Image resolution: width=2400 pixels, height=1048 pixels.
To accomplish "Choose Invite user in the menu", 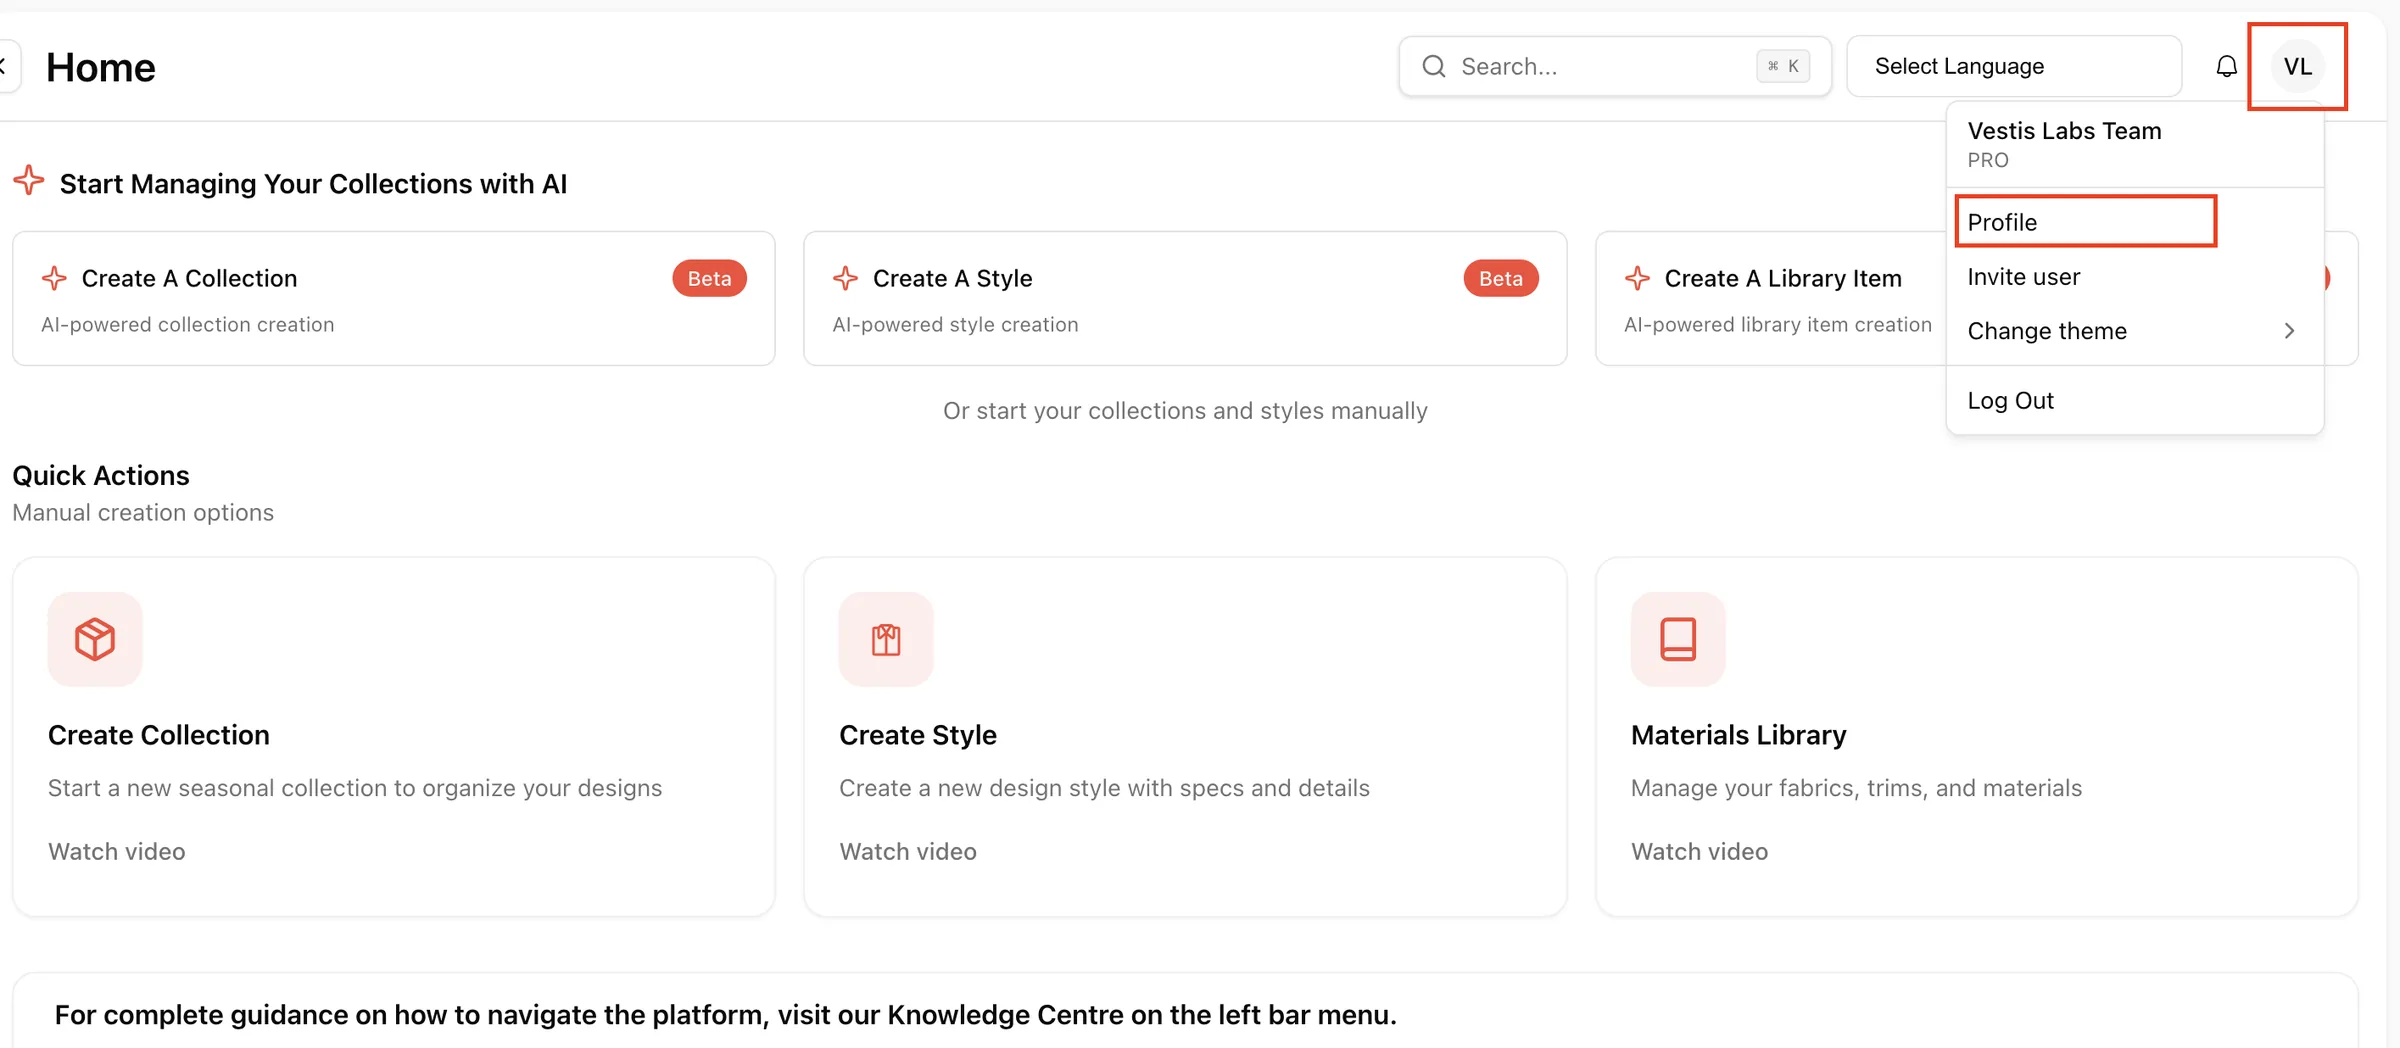I will [2134, 277].
